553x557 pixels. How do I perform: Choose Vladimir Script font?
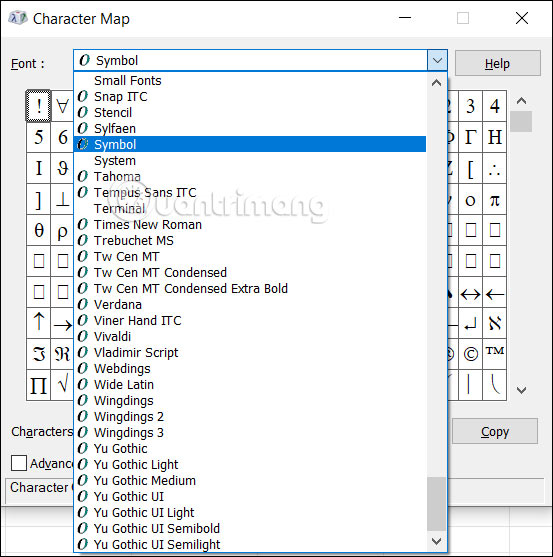[x=250, y=352]
